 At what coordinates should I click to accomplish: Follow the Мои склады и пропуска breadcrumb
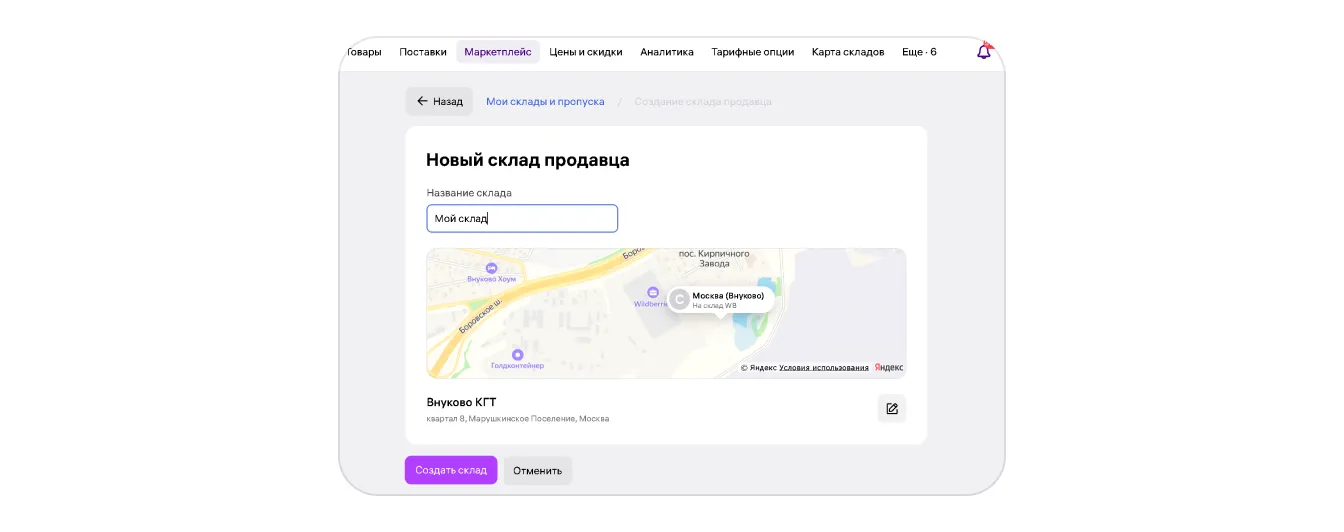[545, 101]
